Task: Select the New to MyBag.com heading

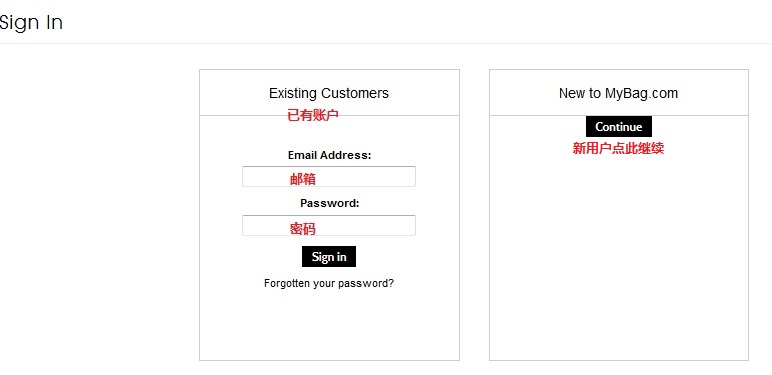Action: pos(618,93)
